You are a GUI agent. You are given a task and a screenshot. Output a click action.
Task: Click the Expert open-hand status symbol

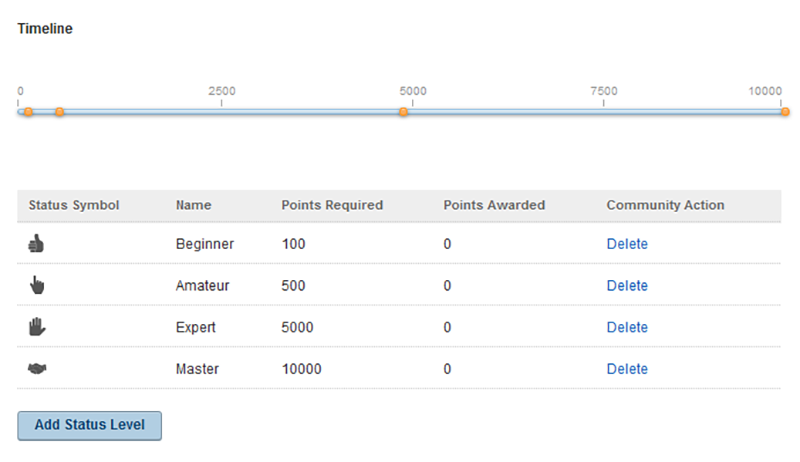point(37,327)
